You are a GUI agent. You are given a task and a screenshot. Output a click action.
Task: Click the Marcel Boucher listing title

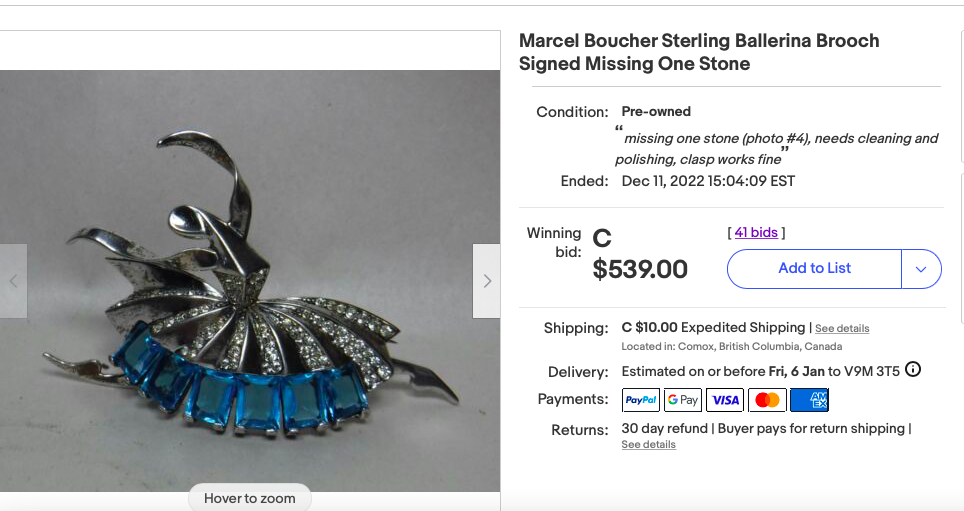tap(699, 52)
